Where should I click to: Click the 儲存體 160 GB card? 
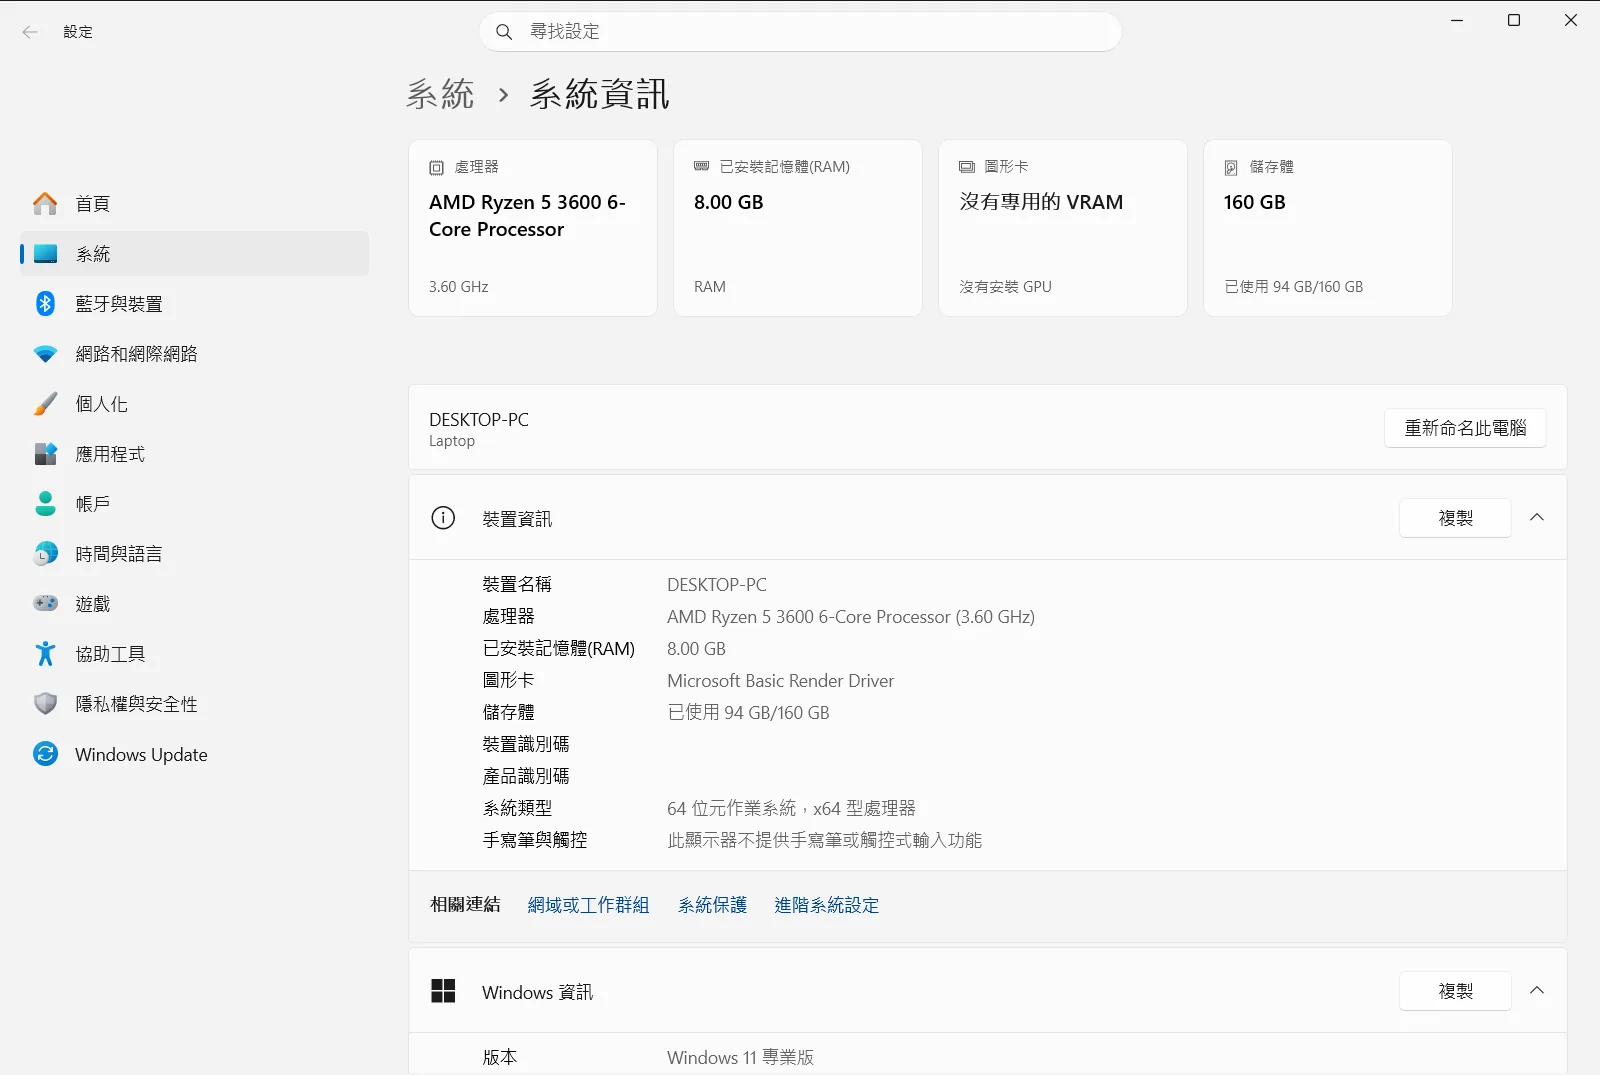[x=1328, y=228]
